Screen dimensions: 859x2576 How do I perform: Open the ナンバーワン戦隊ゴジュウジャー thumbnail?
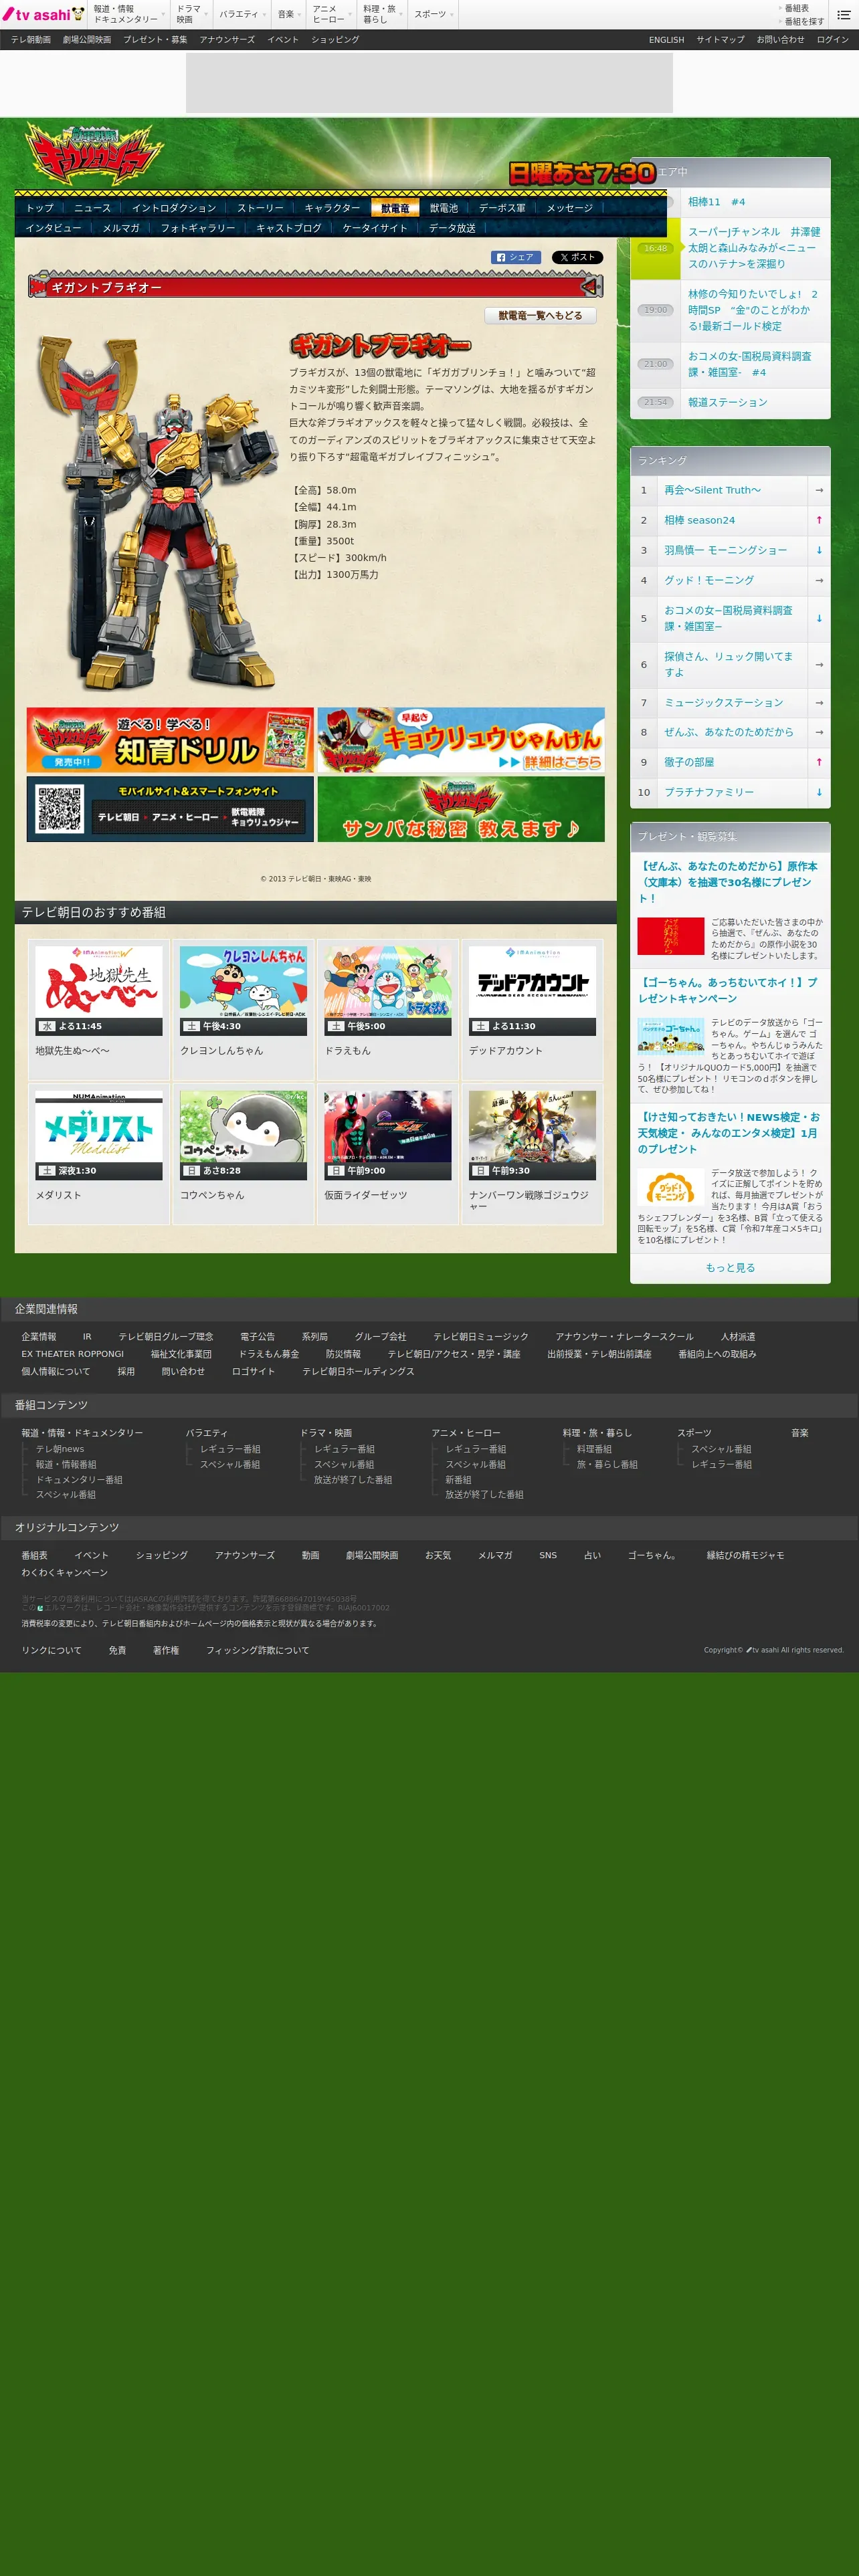pyautogui.click(x=532, y=1135)
